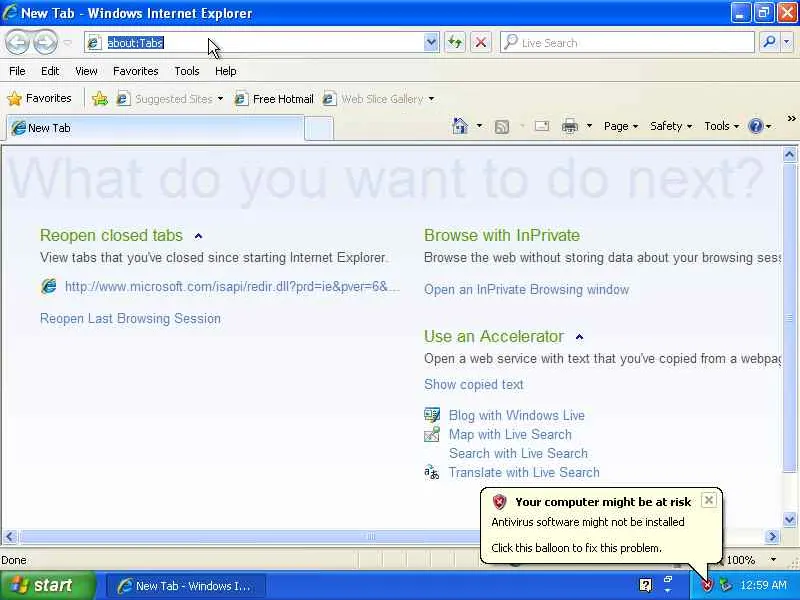Open zoom level 100% dropdown
This screenshot has width=800, height=600.
773,560
